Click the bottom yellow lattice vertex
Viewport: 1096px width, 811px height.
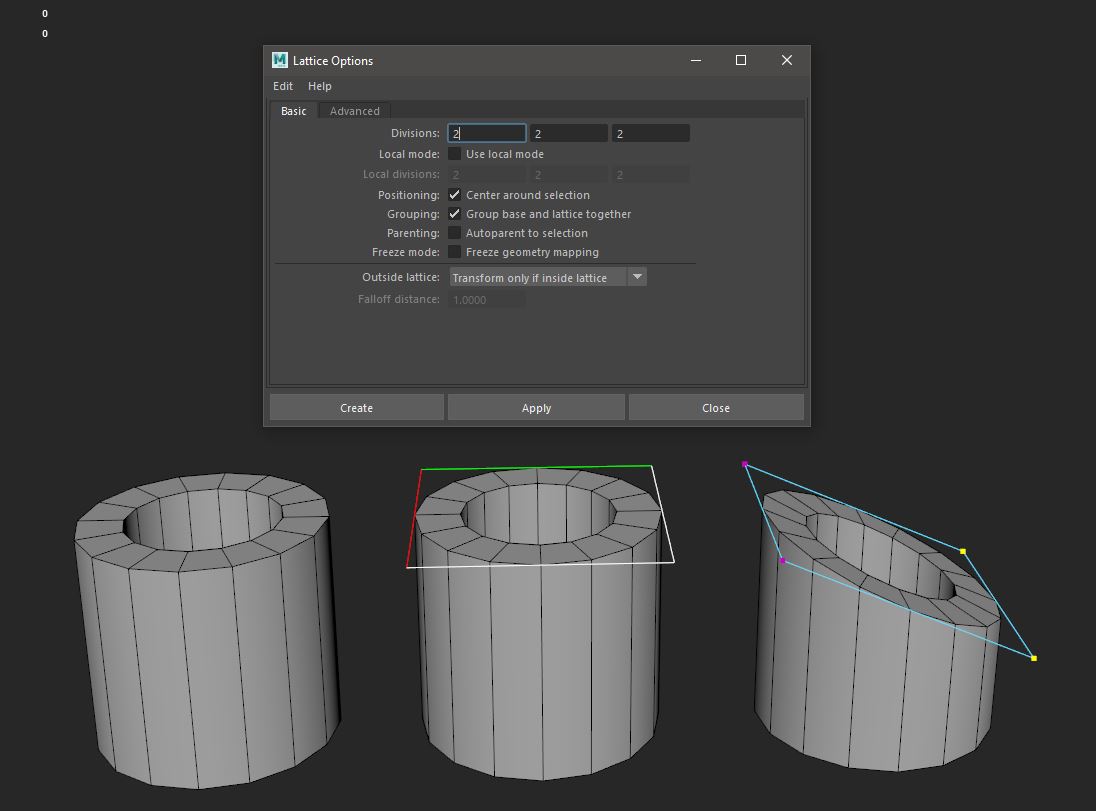(x=1033, y=658)
